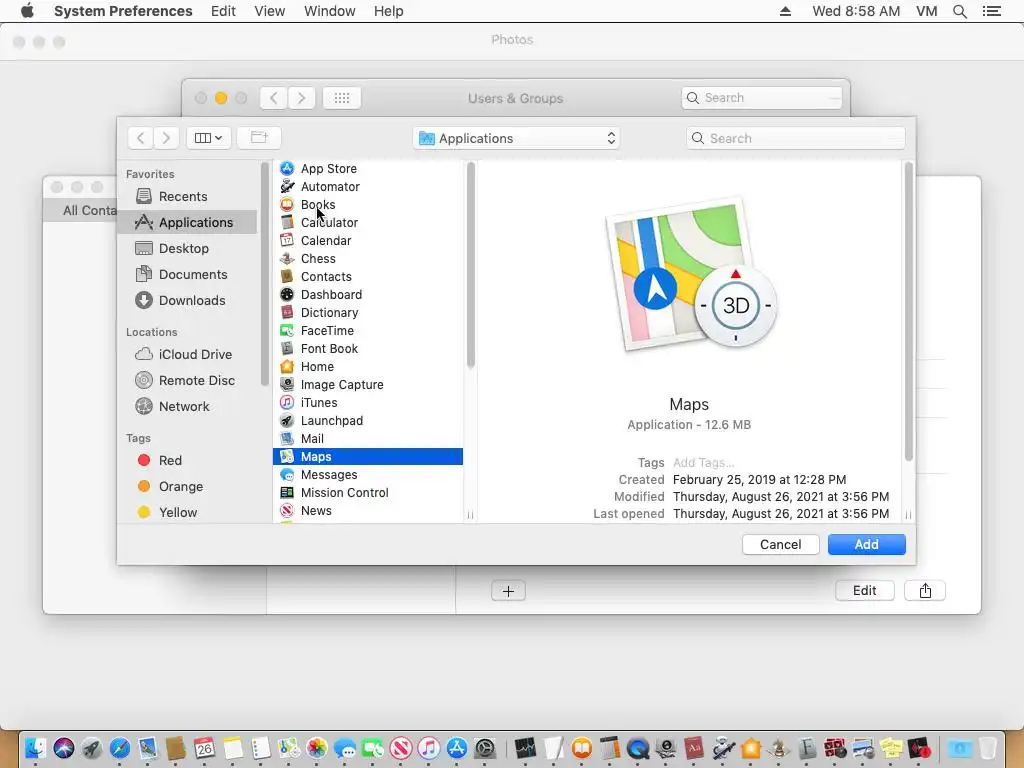Viewport: 1024px width, 768px height.
Task: Open the Edit menu
Action: click(223, 11)
